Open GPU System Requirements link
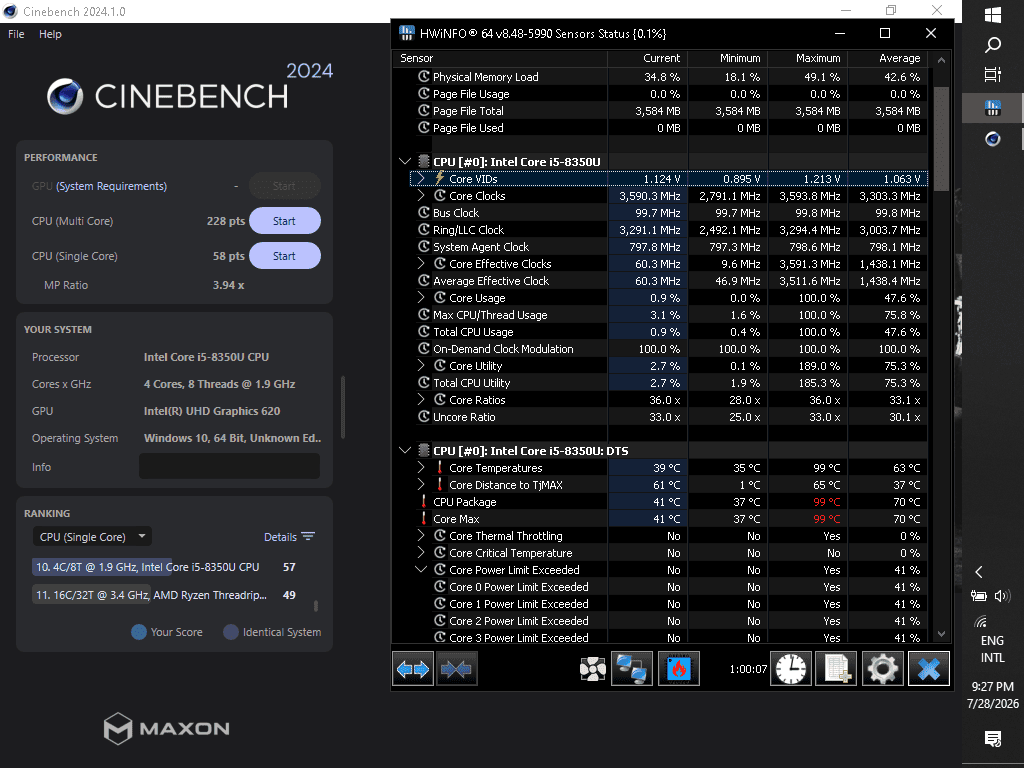The image size is (1024, 768). point(112,186)
